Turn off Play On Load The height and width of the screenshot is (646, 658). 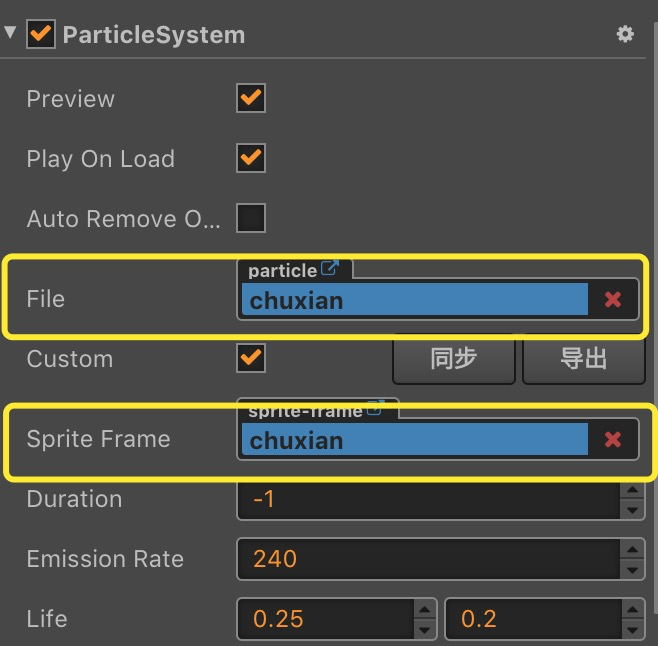coord(250,158)
